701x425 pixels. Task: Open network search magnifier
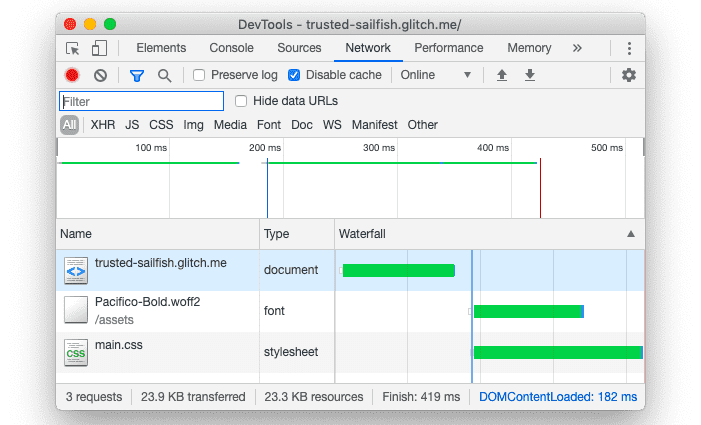165,76
